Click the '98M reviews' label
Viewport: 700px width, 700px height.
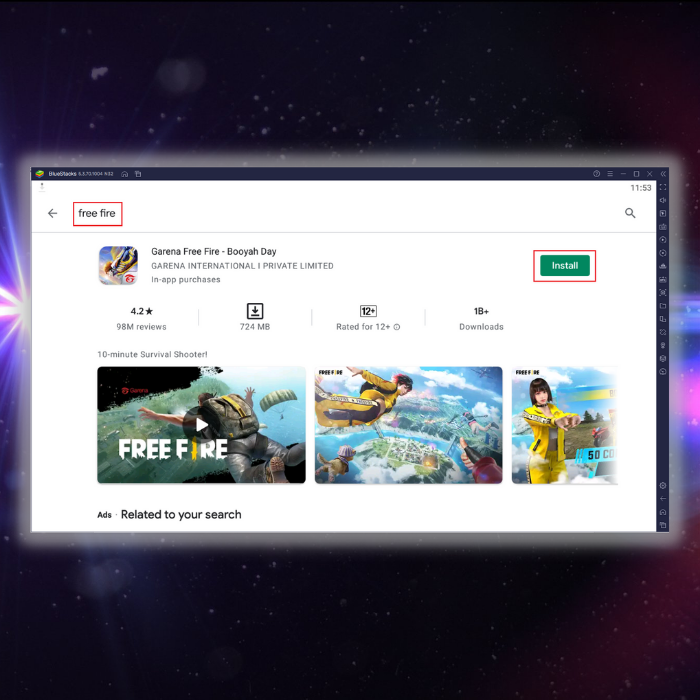pyautogui.click(x=142, y=327)
